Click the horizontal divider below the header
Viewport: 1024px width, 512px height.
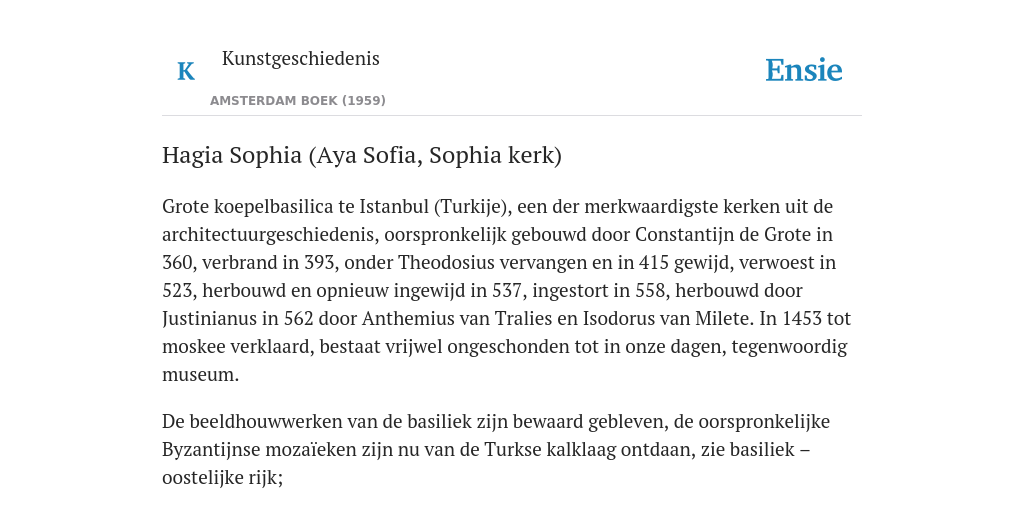click(512, 116)
